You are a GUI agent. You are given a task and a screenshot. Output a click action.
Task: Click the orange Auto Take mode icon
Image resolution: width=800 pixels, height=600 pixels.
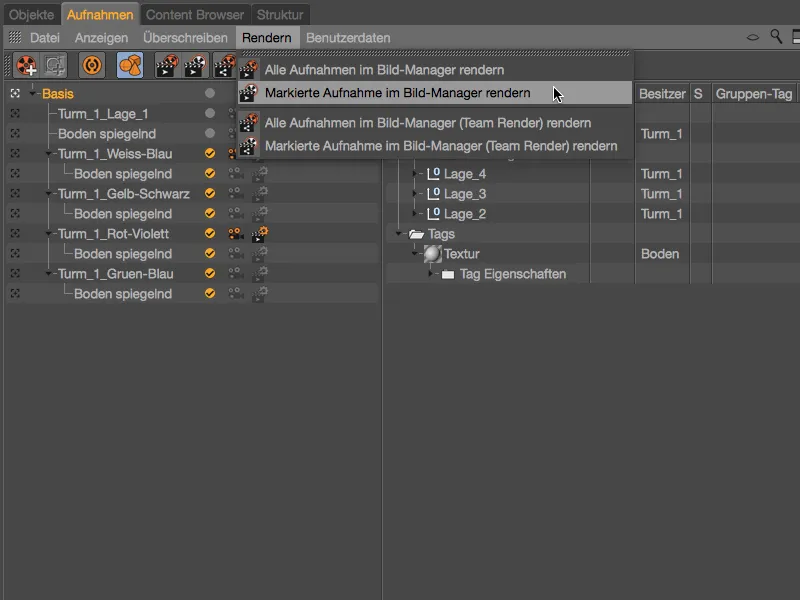(x=92, y=65)
